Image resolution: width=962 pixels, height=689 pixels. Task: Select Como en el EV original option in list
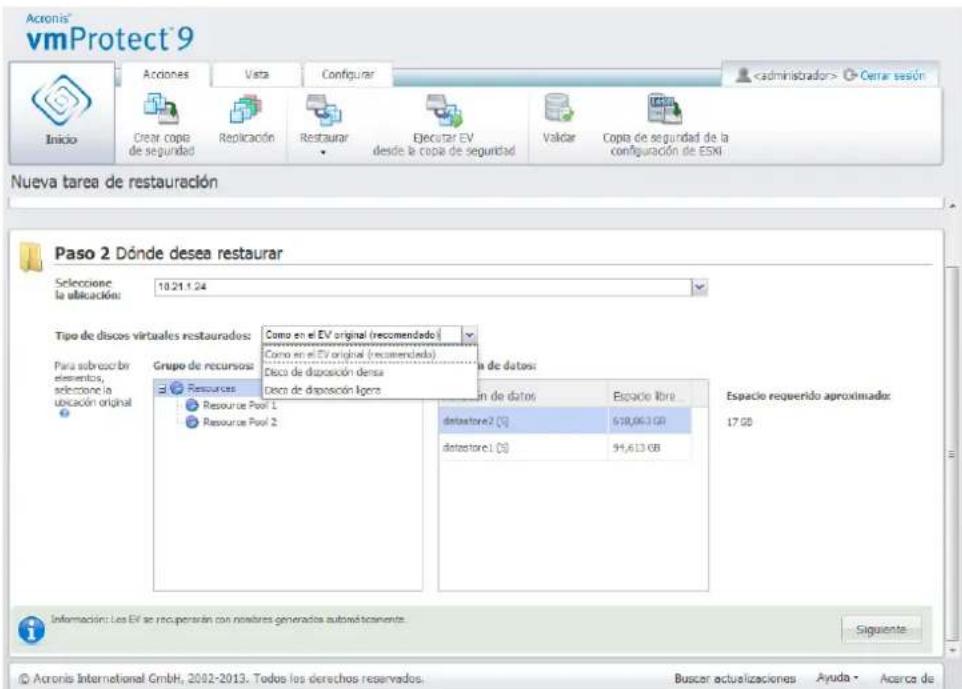(x=369, y=355)
